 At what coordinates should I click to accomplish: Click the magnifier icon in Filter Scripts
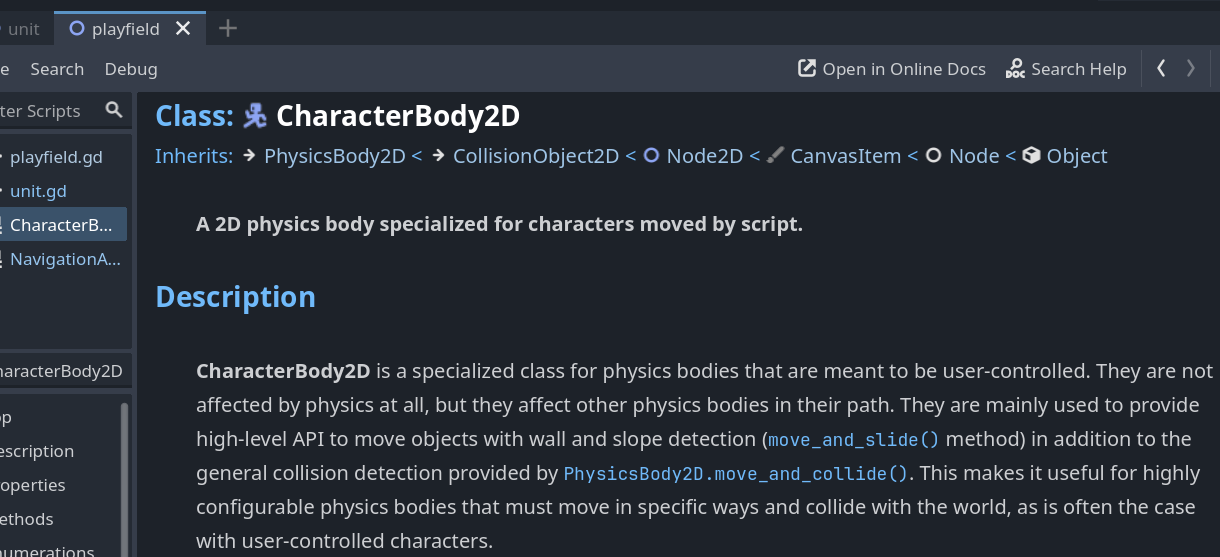pos(114,110)
